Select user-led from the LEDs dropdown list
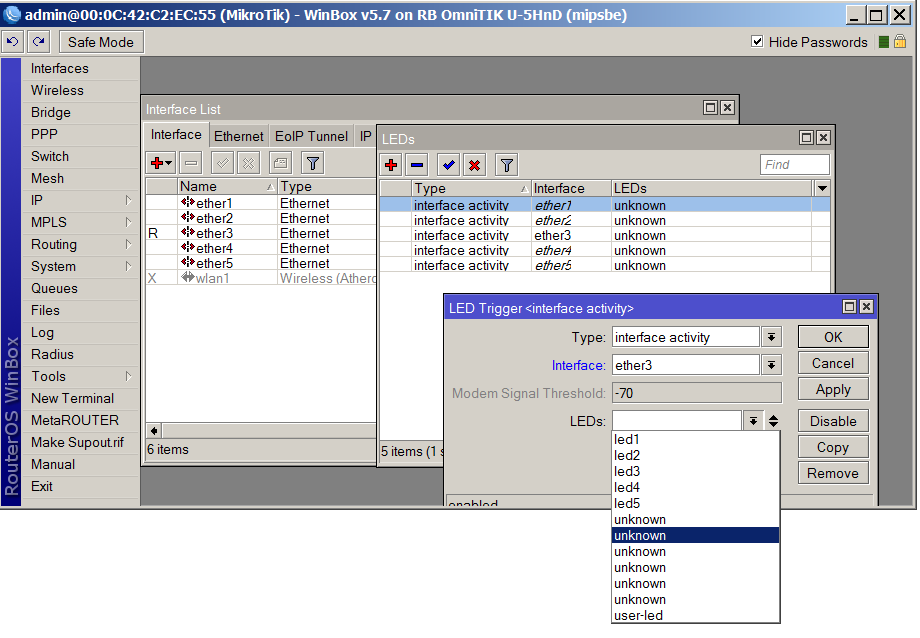This screenshot has height=638, width=920. coord(695,616)
